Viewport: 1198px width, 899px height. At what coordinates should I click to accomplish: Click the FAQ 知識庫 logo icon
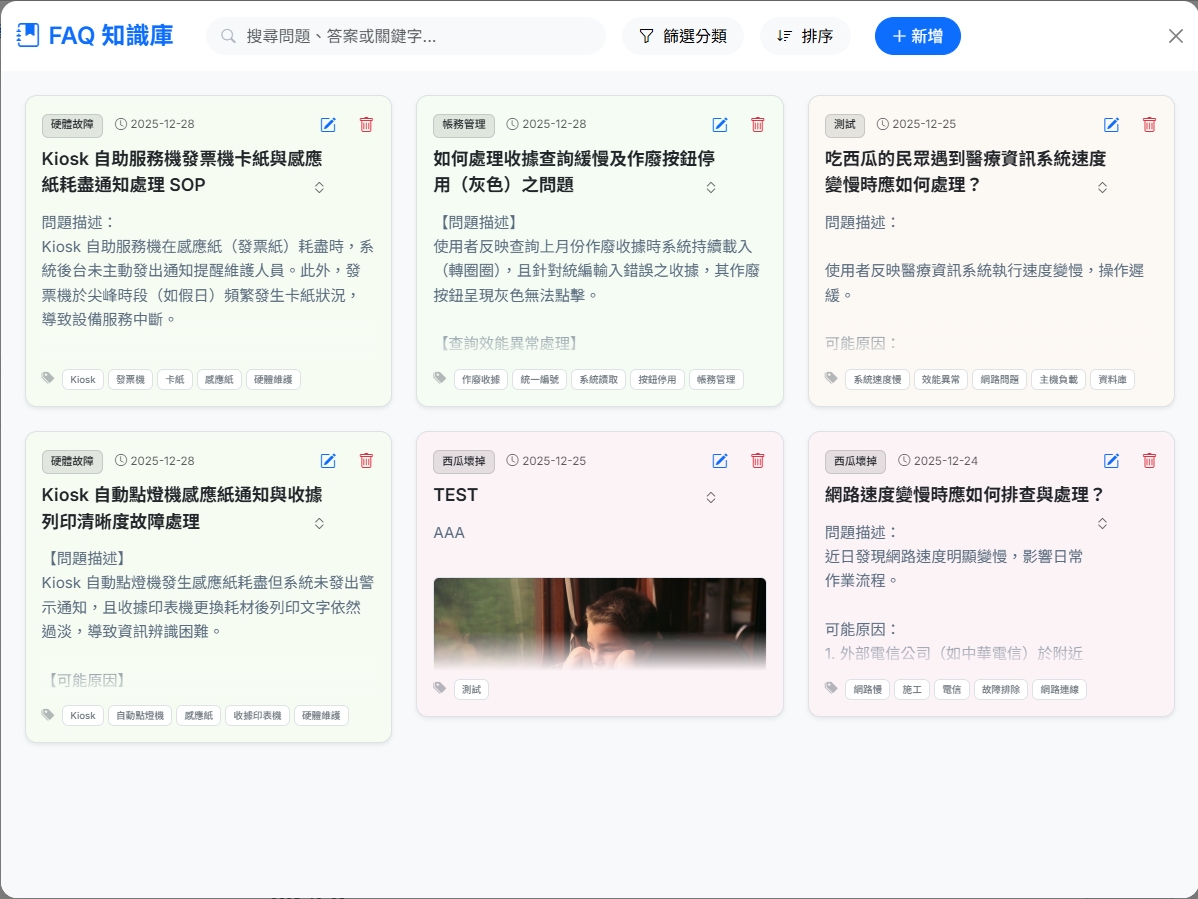[27, 35]
